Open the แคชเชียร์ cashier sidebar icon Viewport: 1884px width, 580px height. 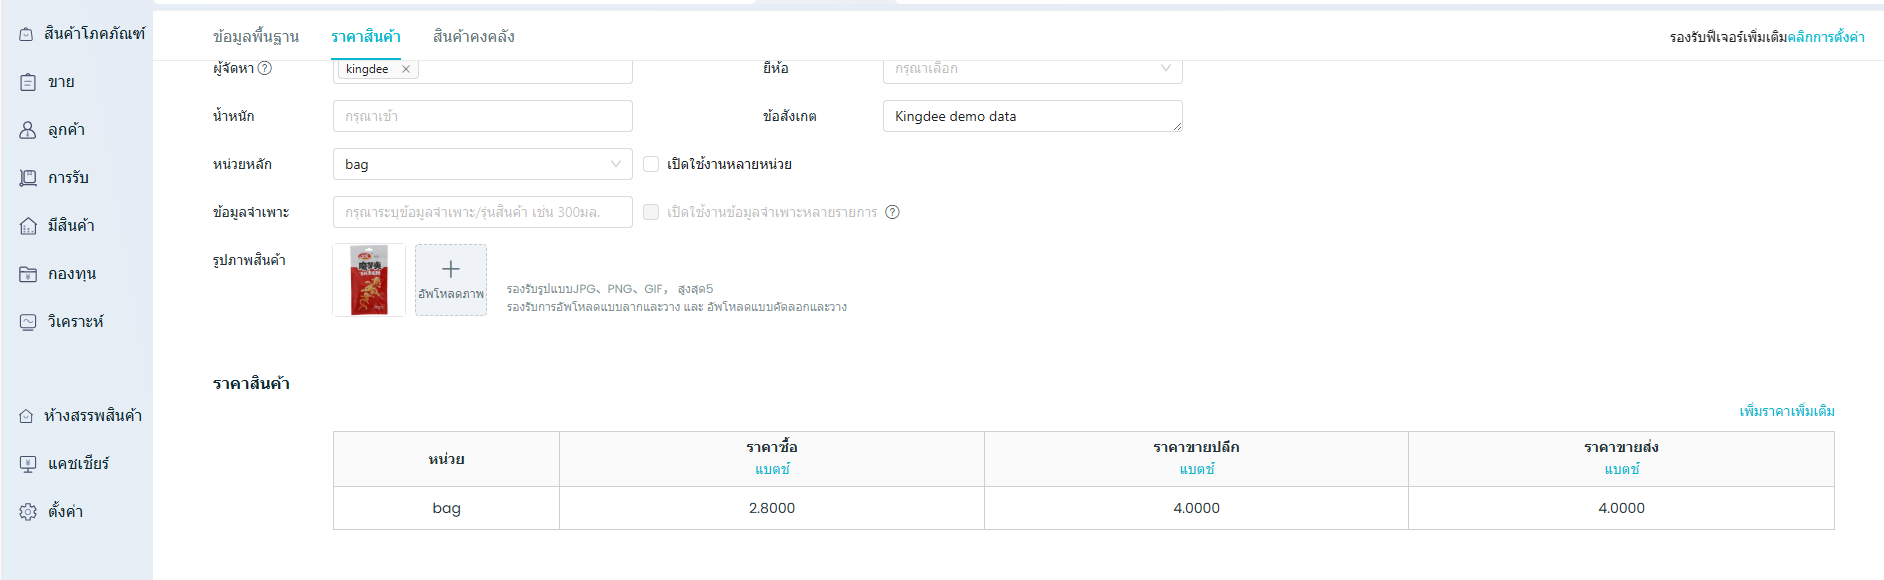(x=28, y=464)
